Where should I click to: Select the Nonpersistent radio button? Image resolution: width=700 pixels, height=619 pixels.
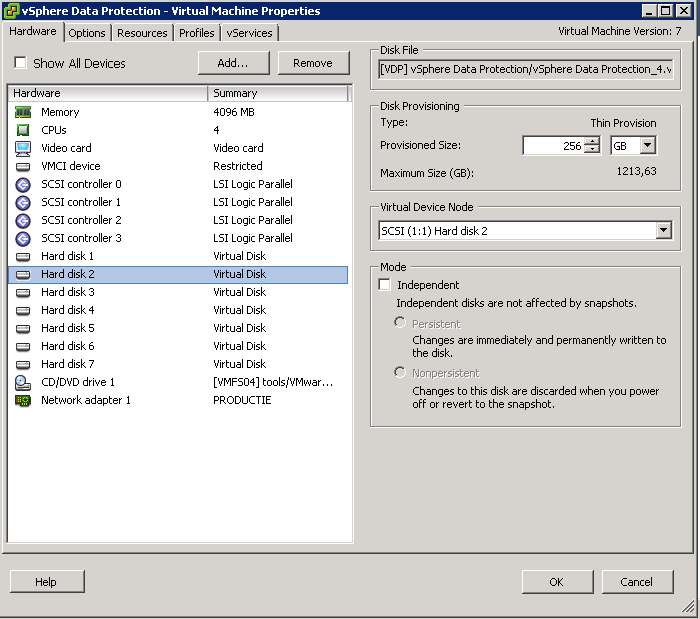pyautogui.click(x=400, y=372)
